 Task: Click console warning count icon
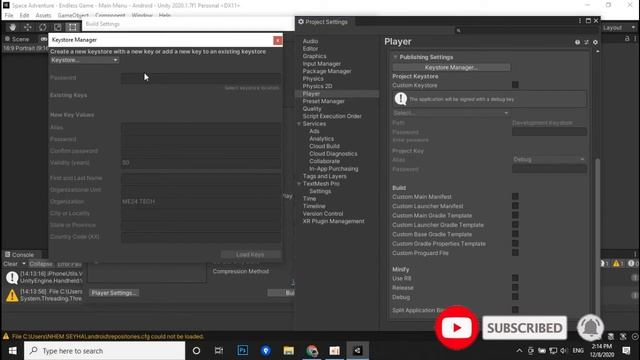(617, 264)
